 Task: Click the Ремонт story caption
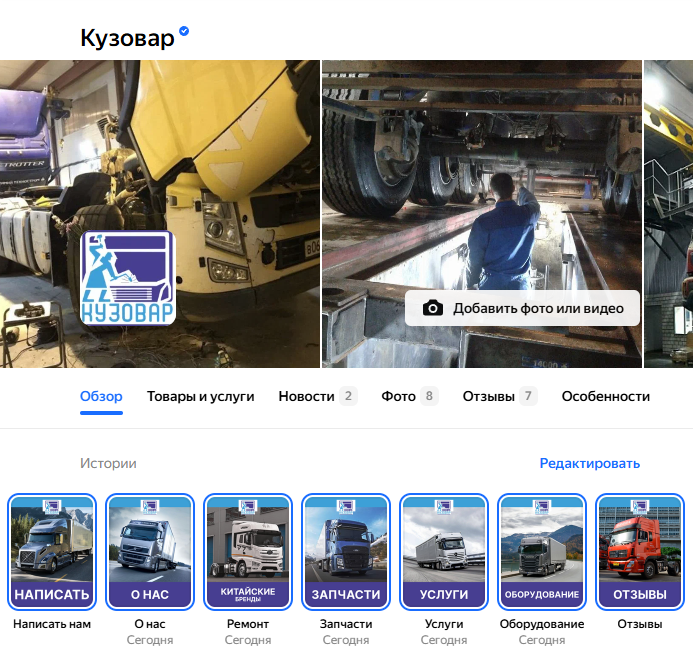click(248, 624)
